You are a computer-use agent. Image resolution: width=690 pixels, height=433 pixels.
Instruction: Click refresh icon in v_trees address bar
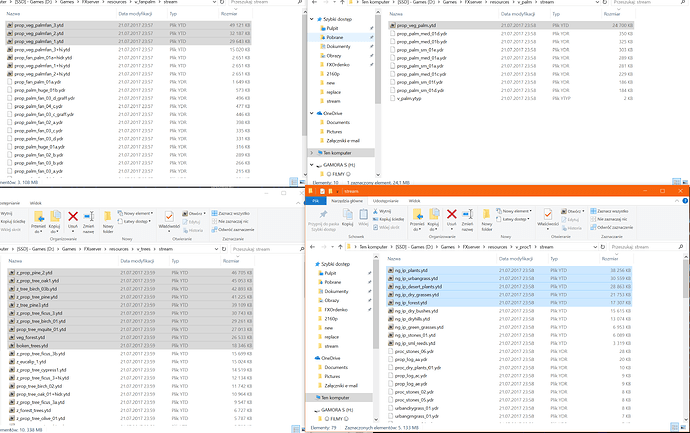click(224, 249)
